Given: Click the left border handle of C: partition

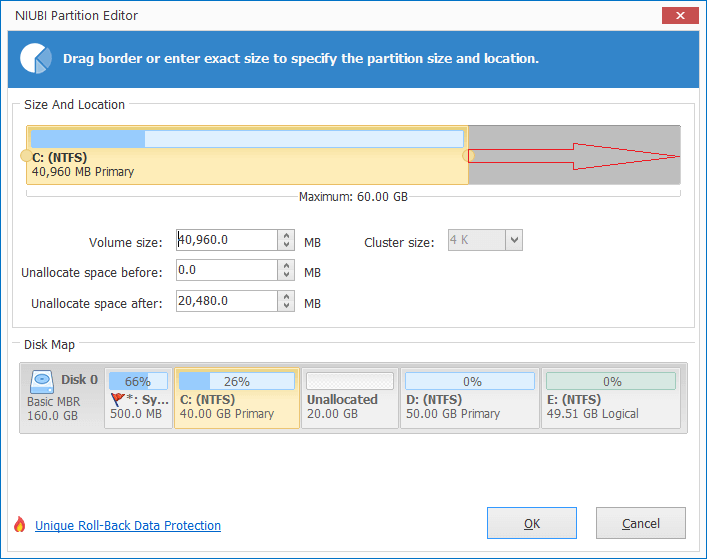Looking at the screenshot, I should click(25, 156).
